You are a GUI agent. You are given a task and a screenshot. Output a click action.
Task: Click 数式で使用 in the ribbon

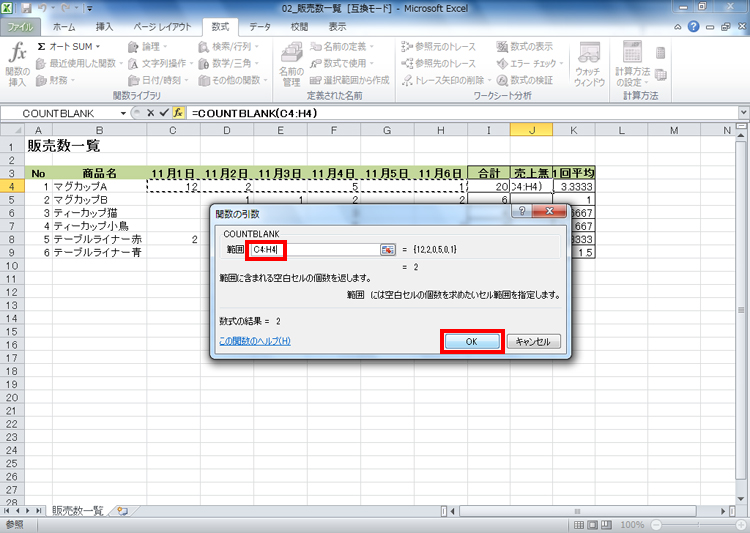(342, 63)
